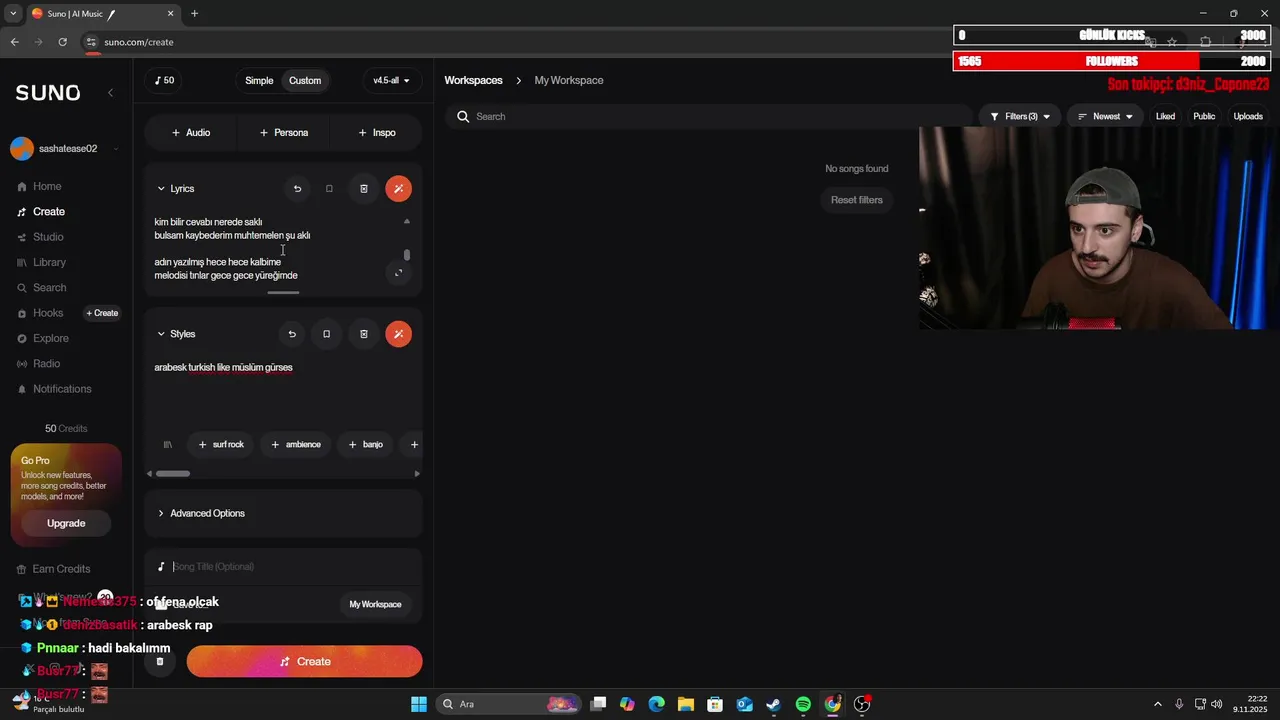Click Reset filters
1280x720 pixels.
tap(857, 200)
